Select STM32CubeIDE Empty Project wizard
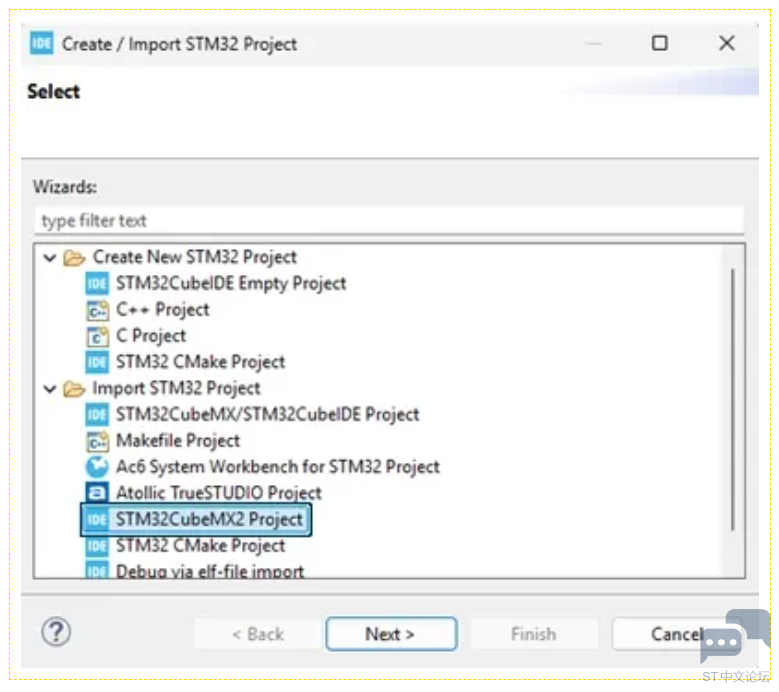This screenshot has height=692, width=779. coord(231,284)
